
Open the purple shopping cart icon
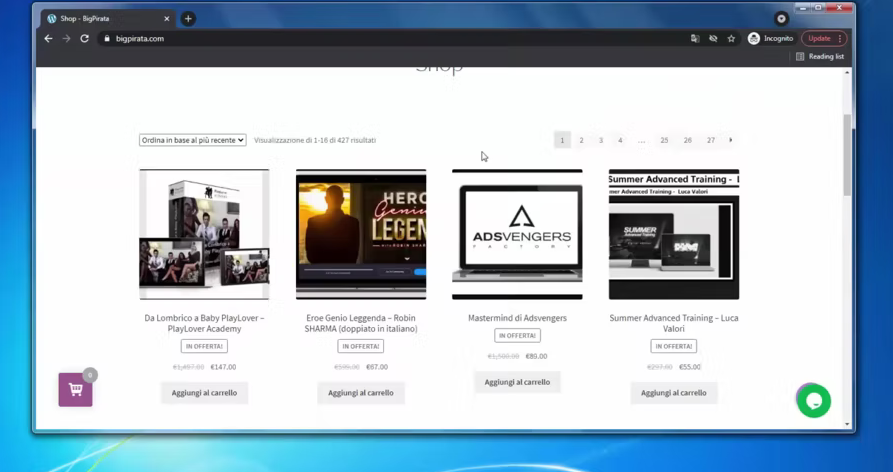(x=75, y=389)
